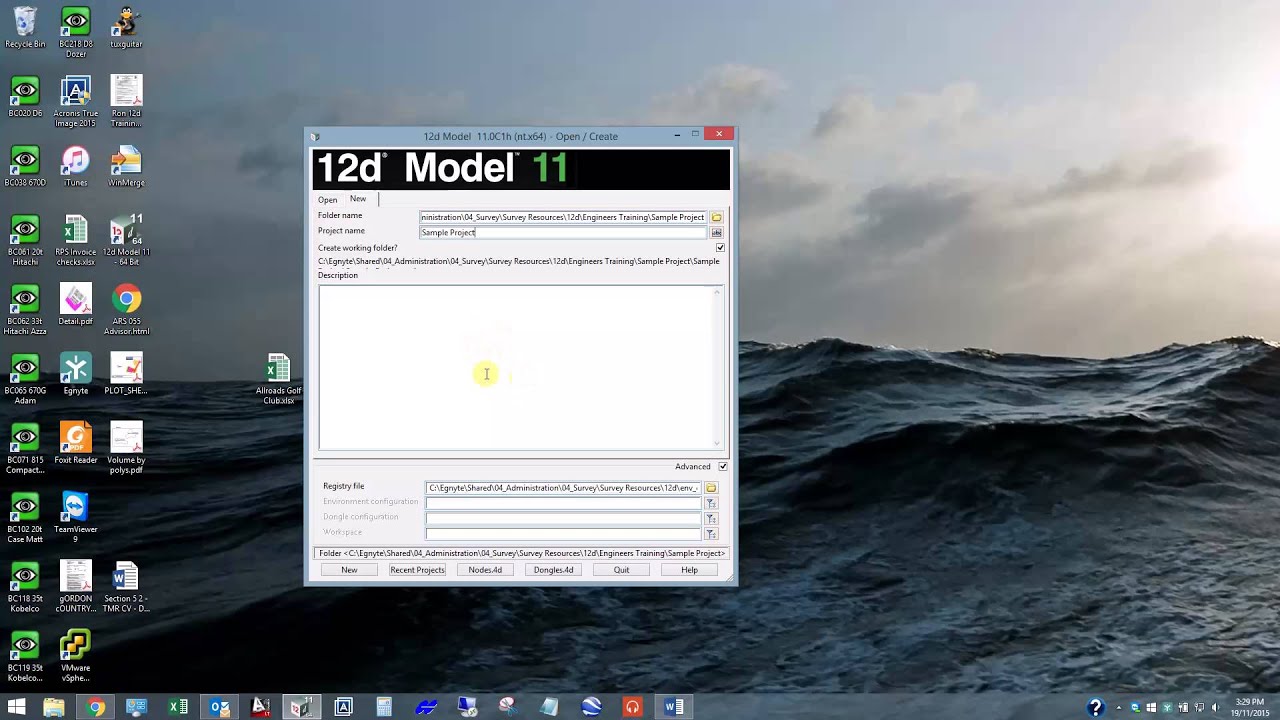Select Acronis True Image 2015 icon
Image resolution: width=1280 pixels, height=720 pixels.
[x=76, y=102]
